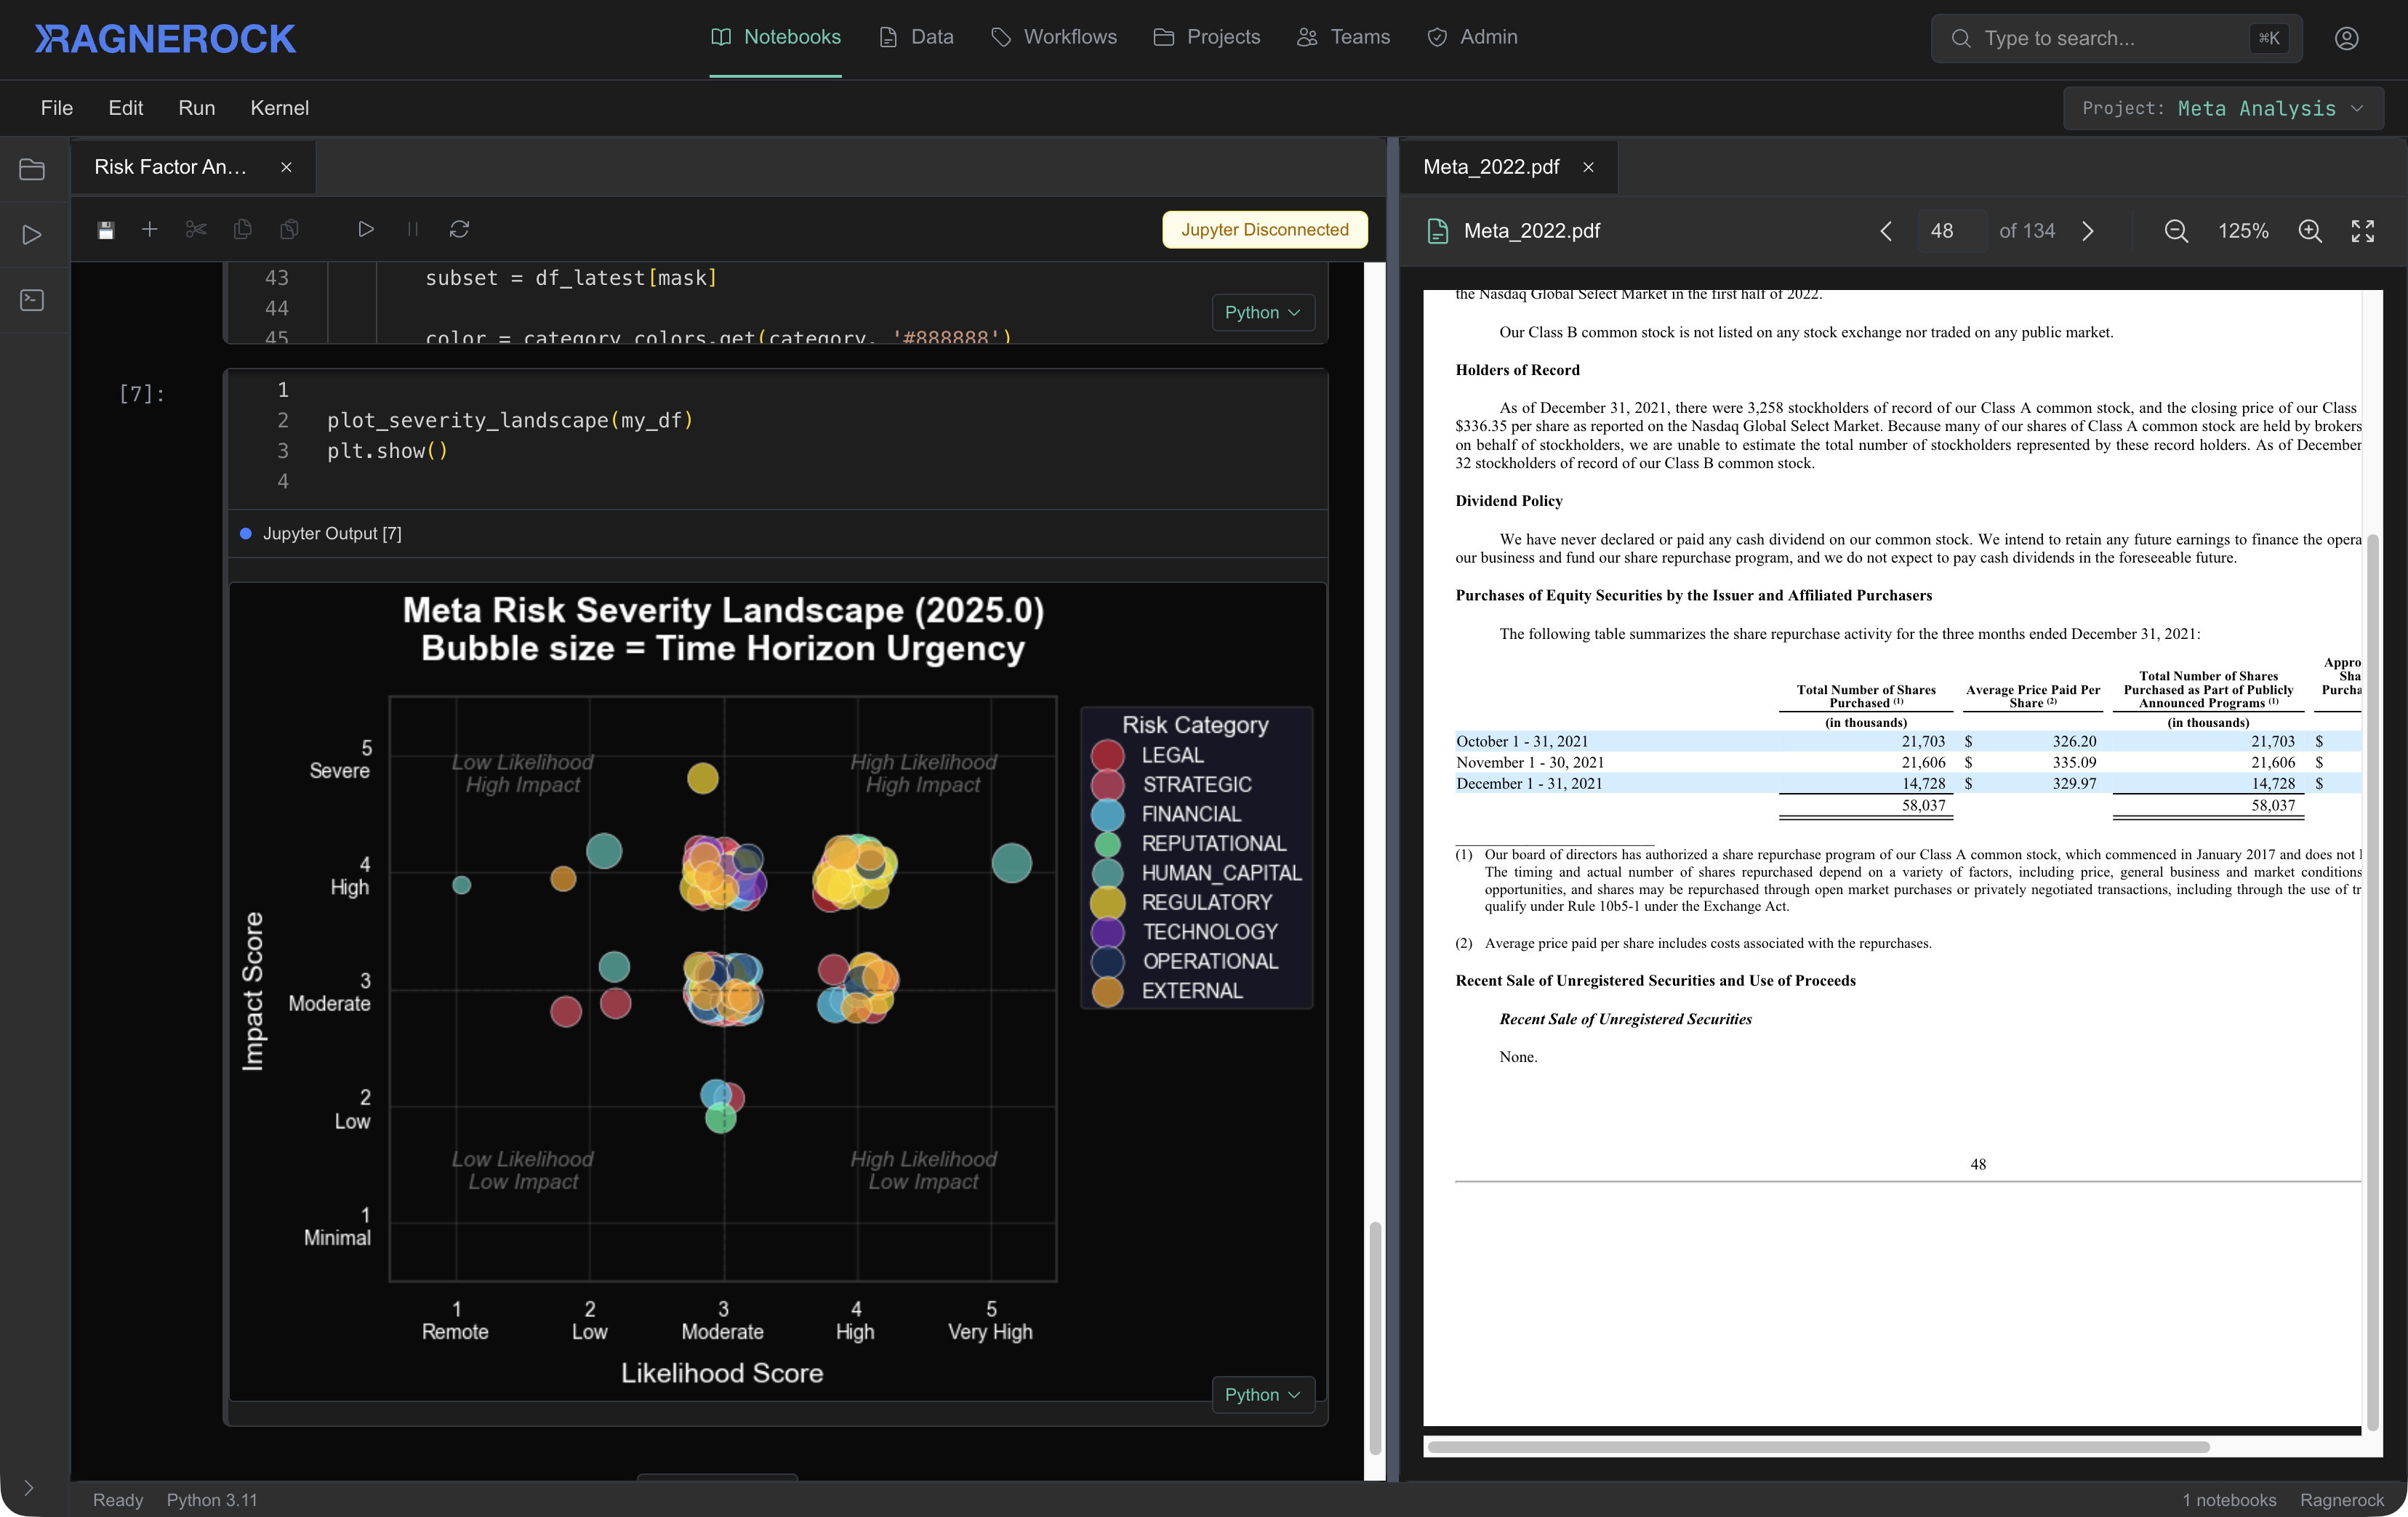Add a new cell with the plus icon

(149, 229)
